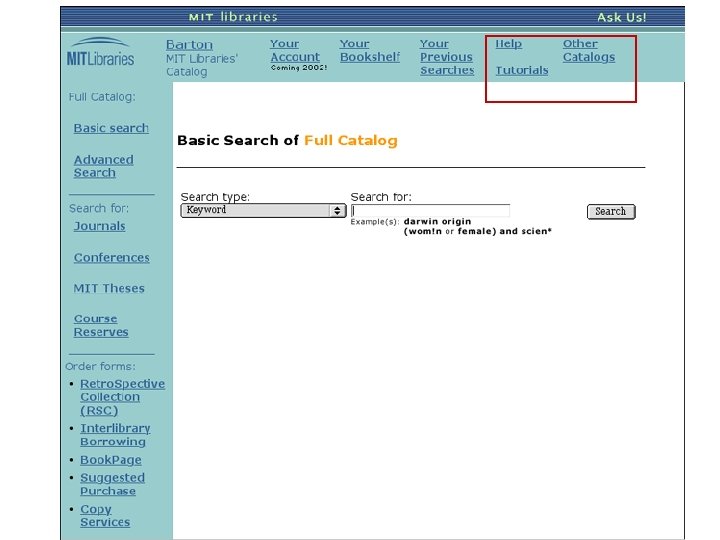Open Your Account link

coord(295,51)
